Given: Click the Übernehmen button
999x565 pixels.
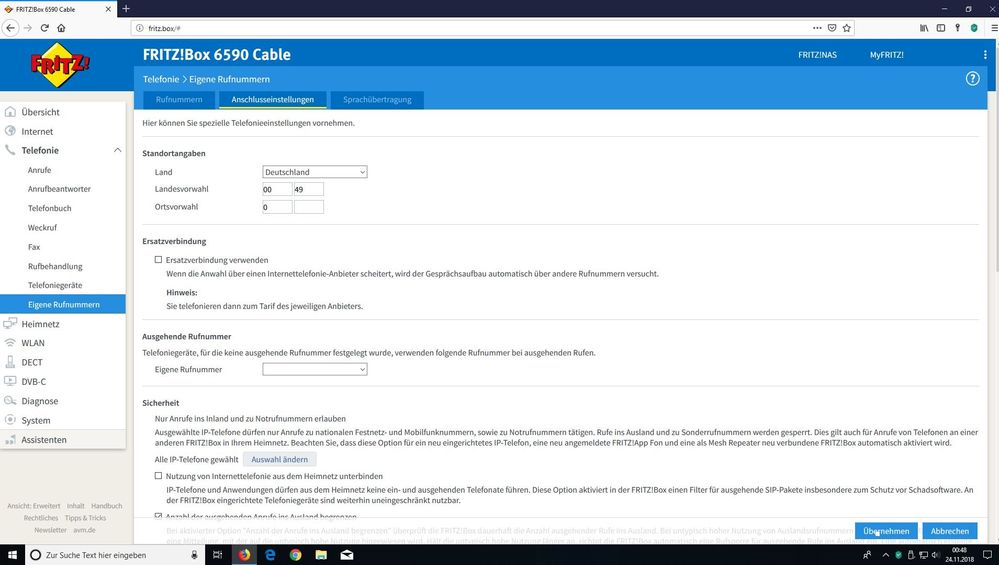Looking at the screenshot, I should [886, 531].
